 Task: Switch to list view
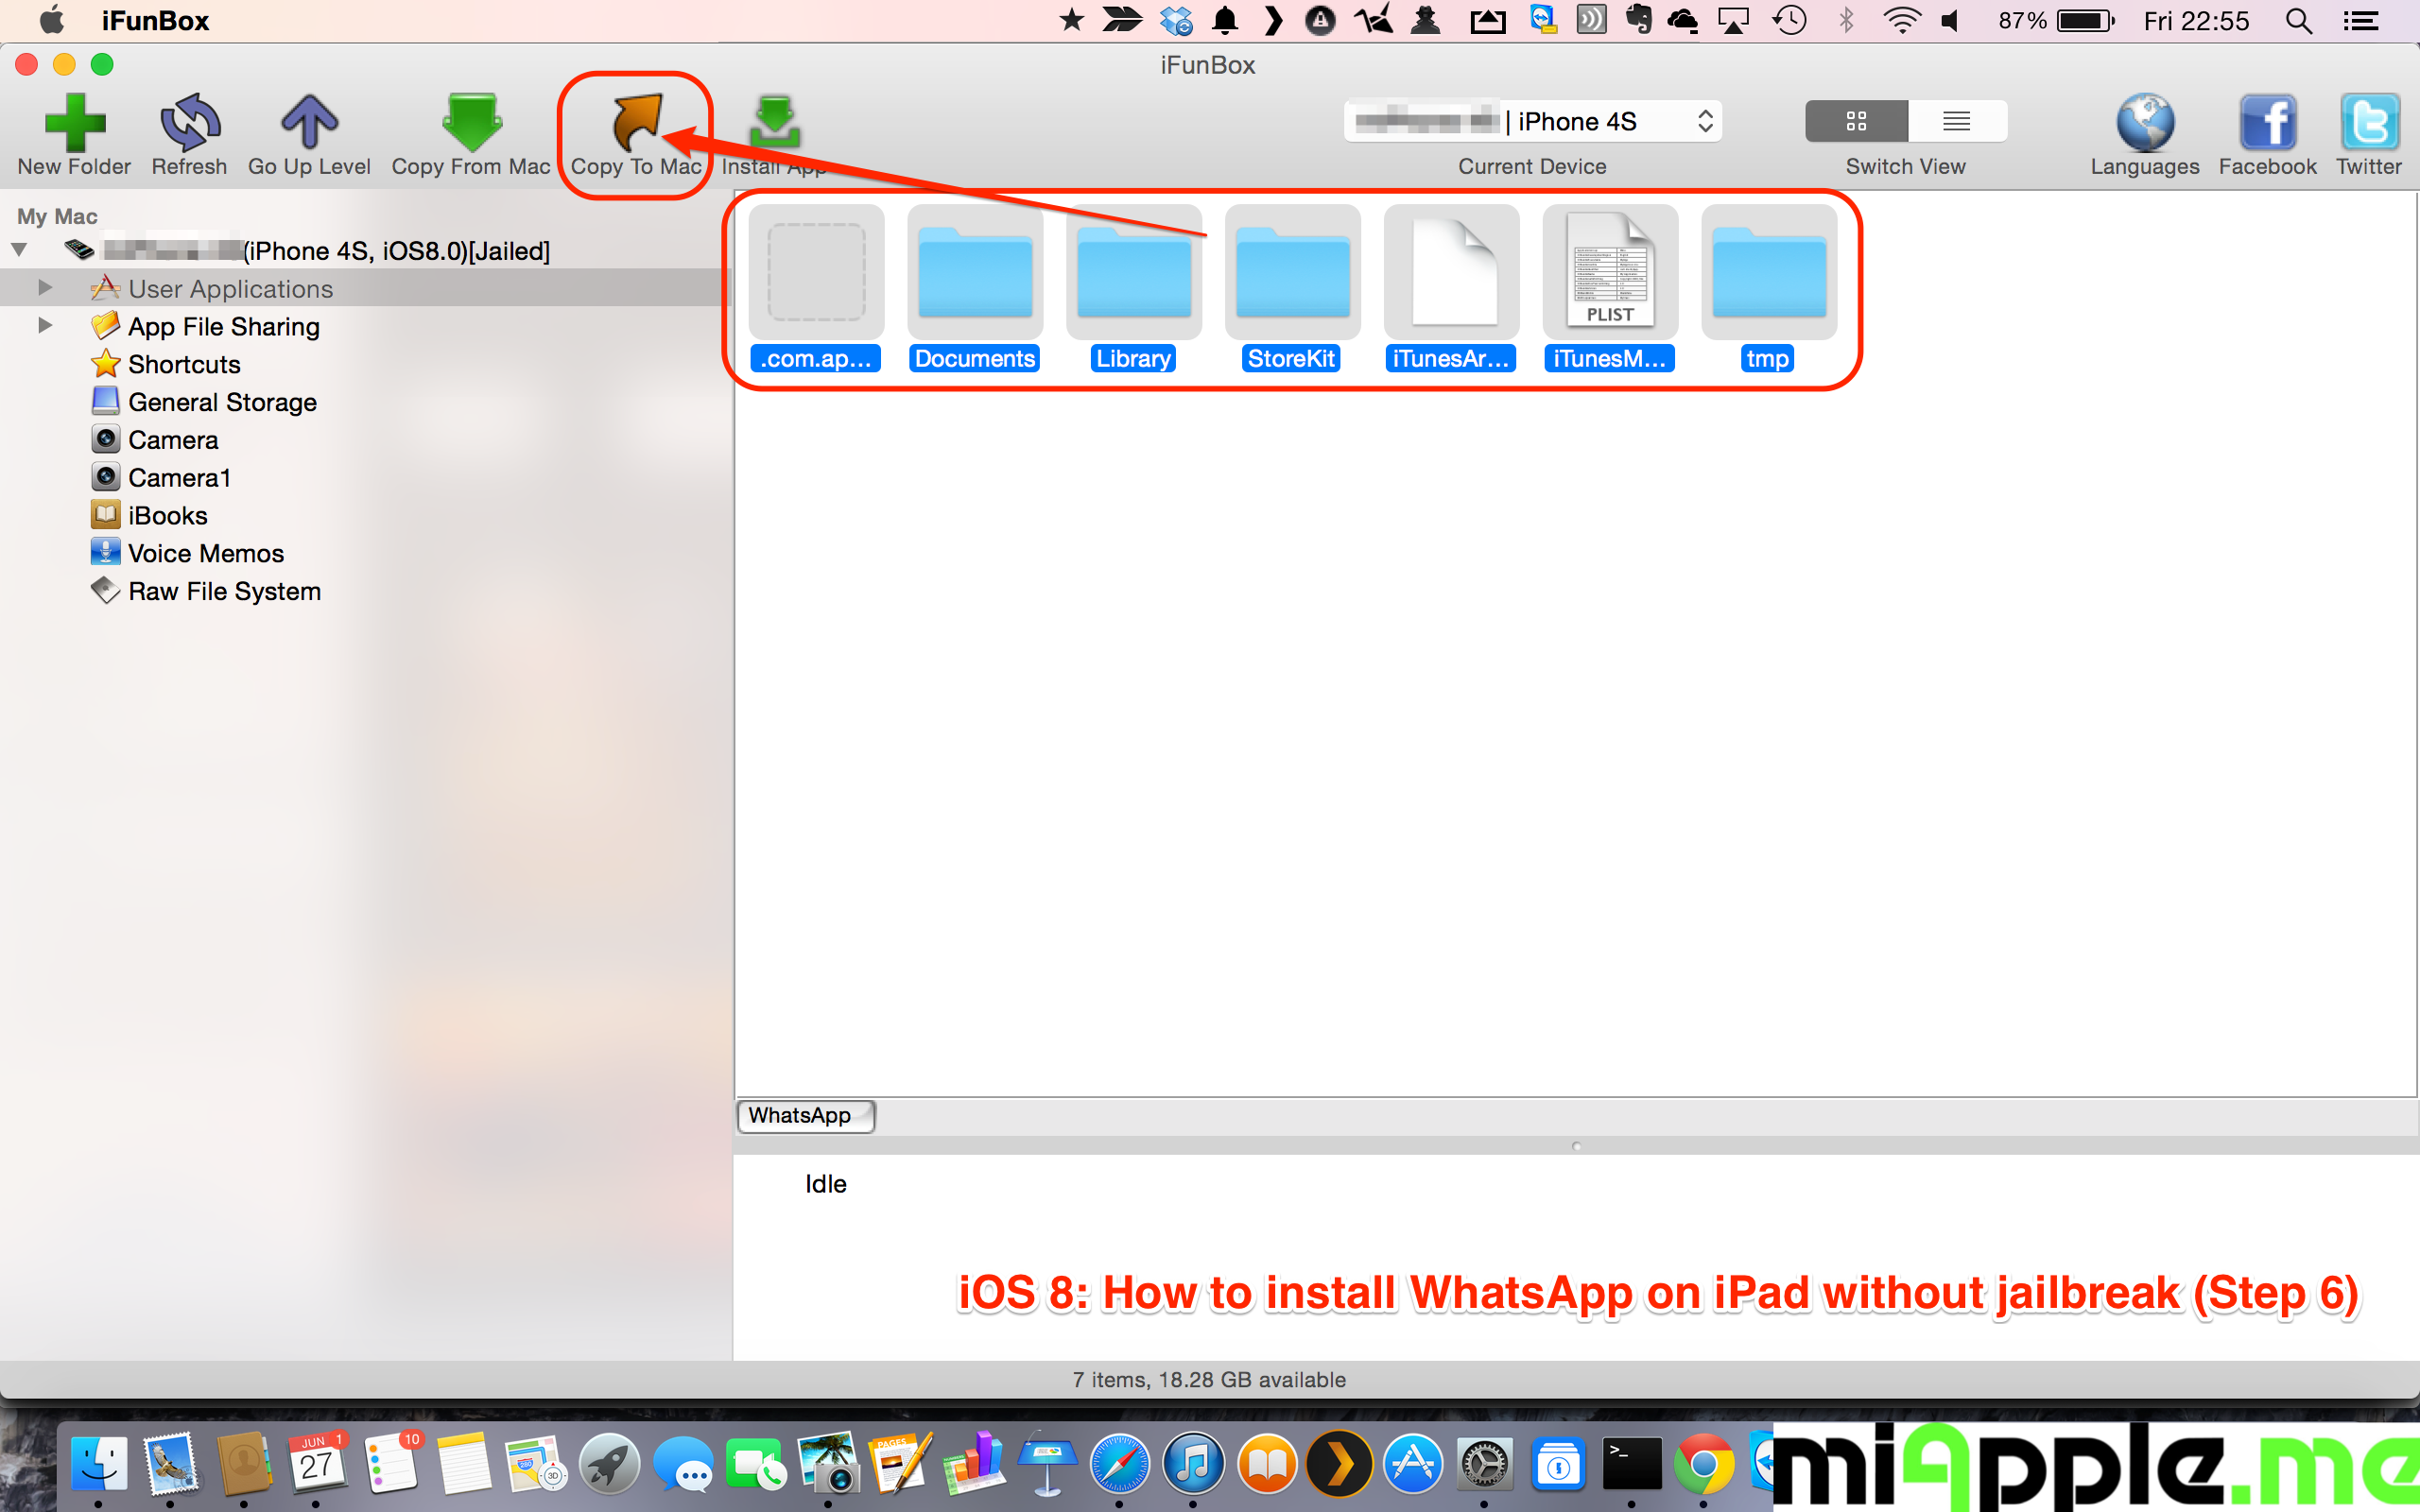coord(1956,121)
